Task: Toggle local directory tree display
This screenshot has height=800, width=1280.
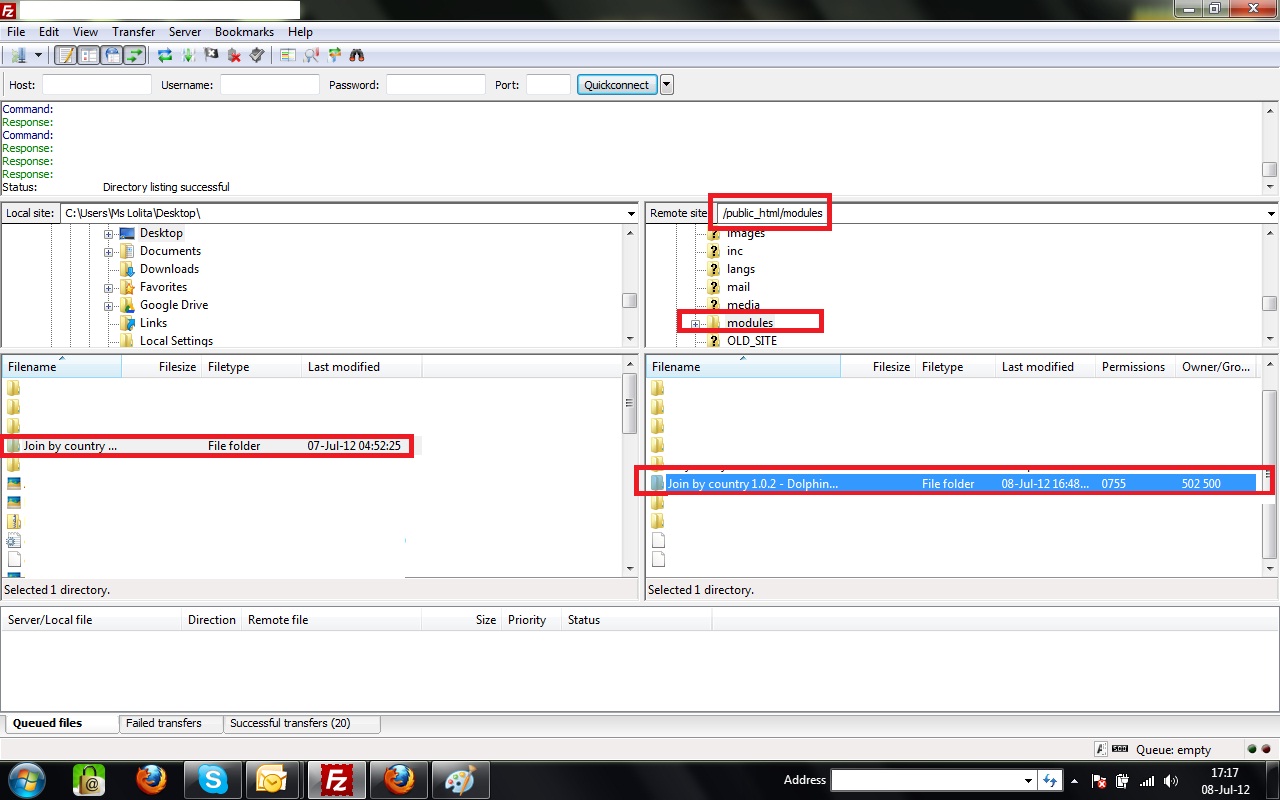Action: (88, 56)
